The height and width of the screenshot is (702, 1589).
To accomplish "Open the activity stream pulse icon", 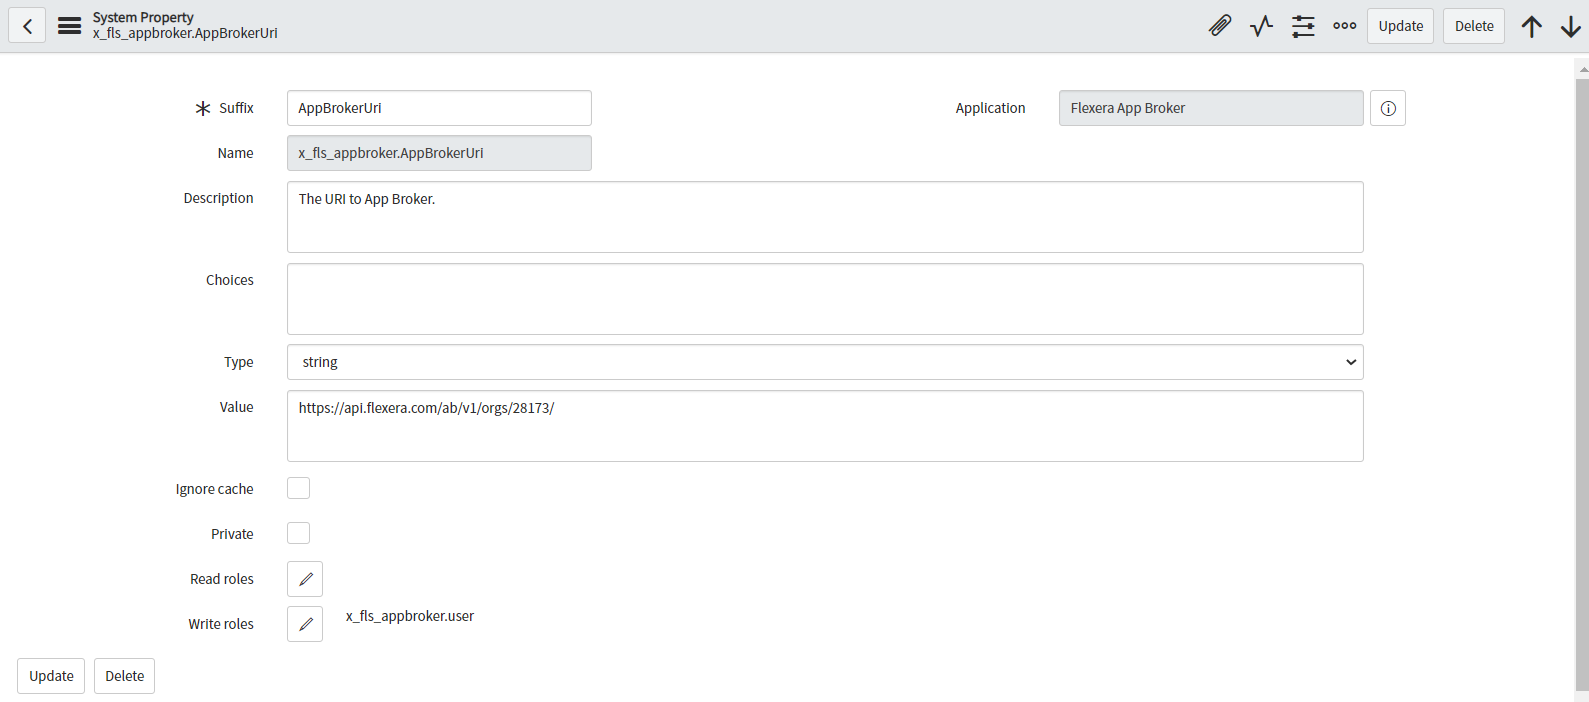I will coord(1261,26).
